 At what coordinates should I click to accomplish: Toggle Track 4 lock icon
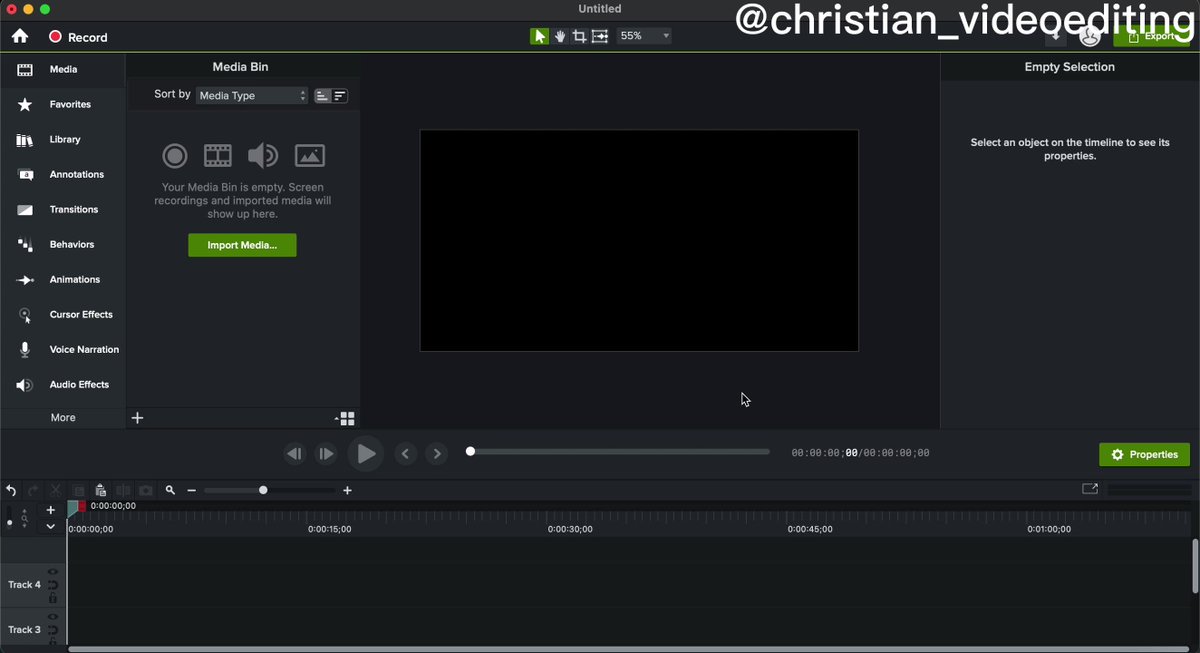[x=52, y=598]
